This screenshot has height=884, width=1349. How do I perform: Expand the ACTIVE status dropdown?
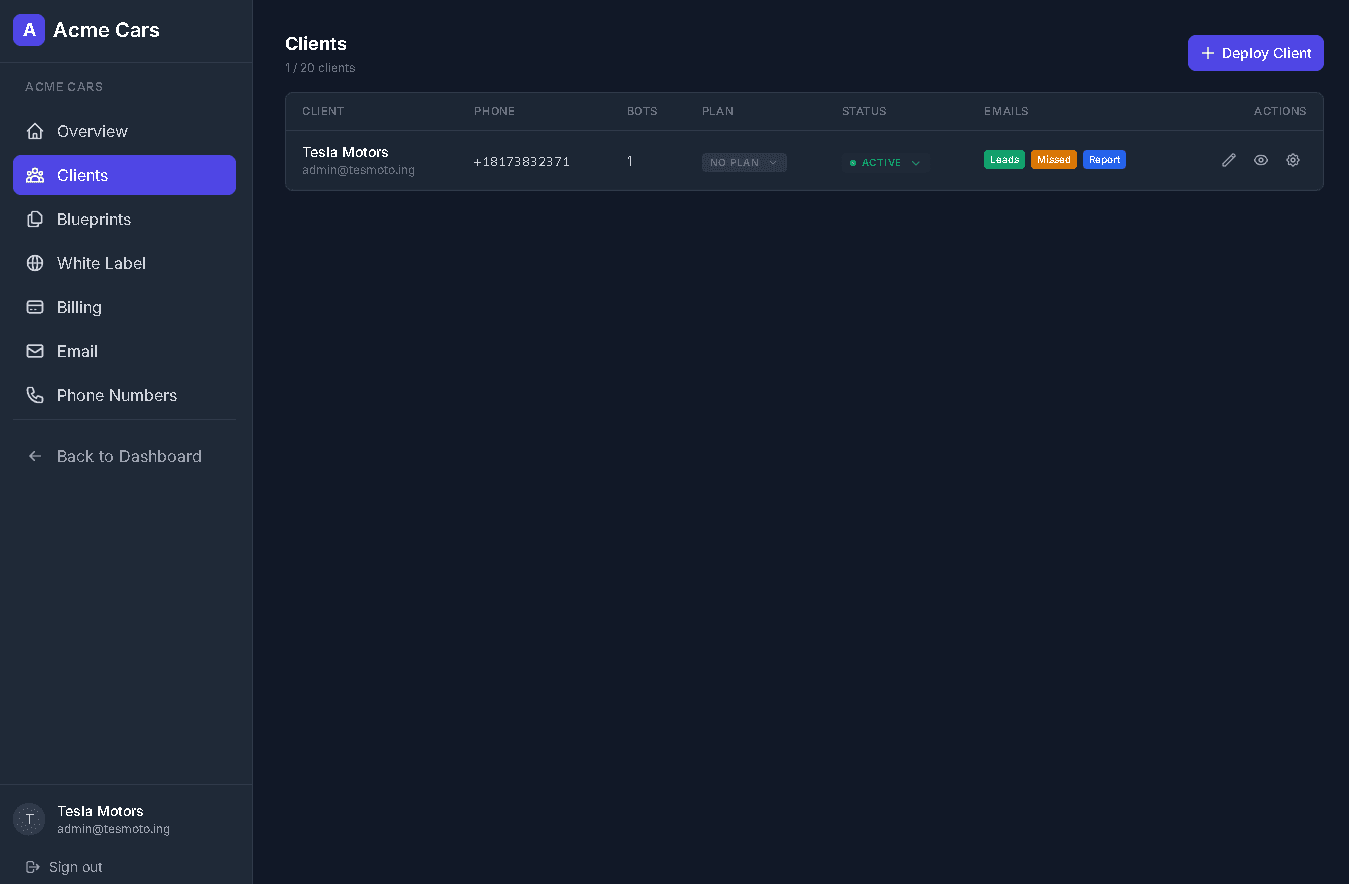pyautogui.click(x=885, y=162)
